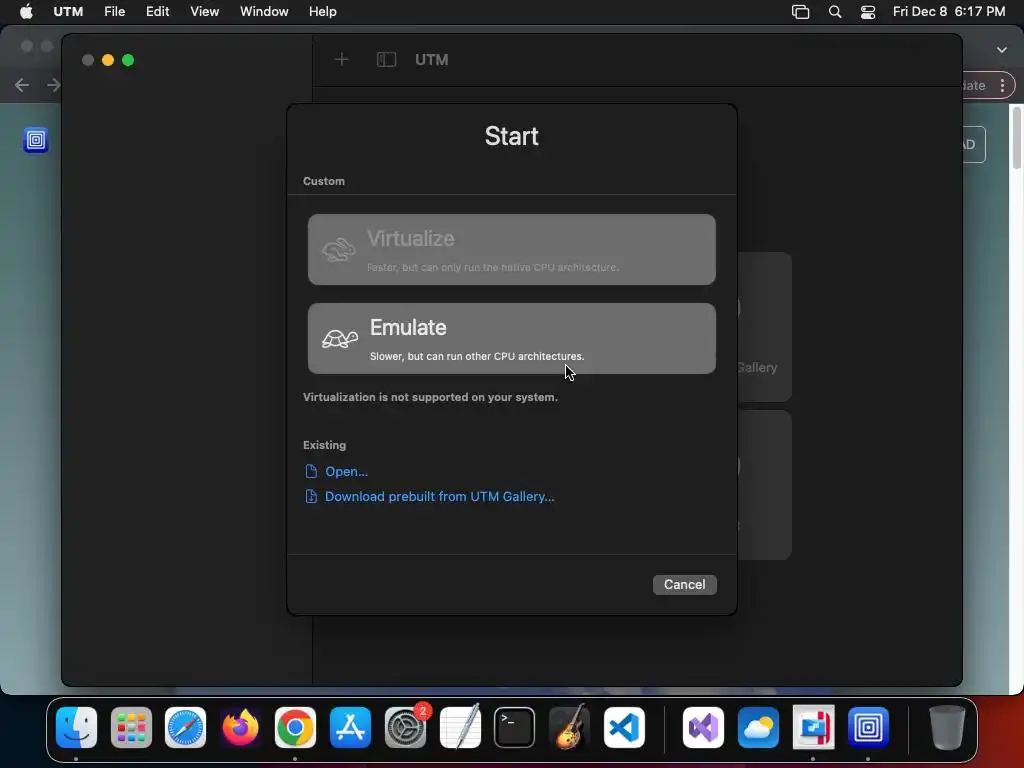The height and width of the screenshot is (768, 1024).
Task: Click the window mirroring icon in menu bar
Action: click(801, 12)
